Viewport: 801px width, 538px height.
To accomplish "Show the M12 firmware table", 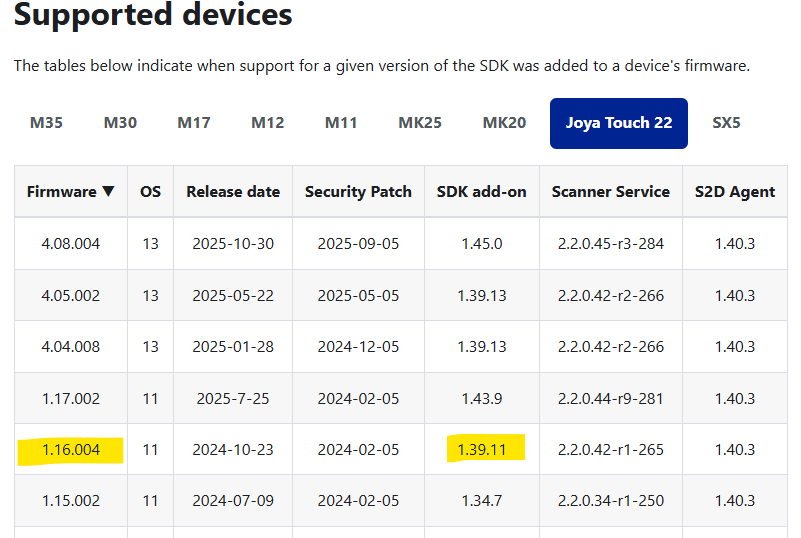I will pos(267,123).
